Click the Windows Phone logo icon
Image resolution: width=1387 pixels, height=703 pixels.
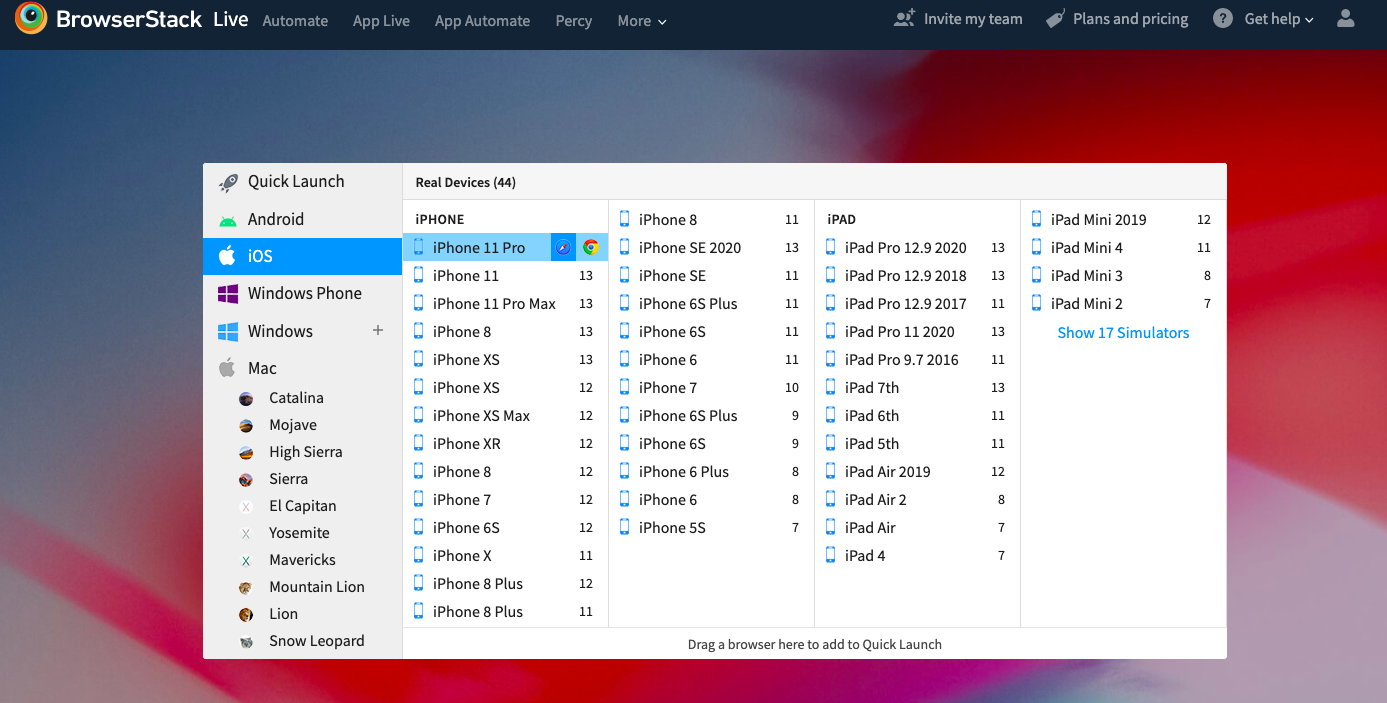click(x=228, y=294)
